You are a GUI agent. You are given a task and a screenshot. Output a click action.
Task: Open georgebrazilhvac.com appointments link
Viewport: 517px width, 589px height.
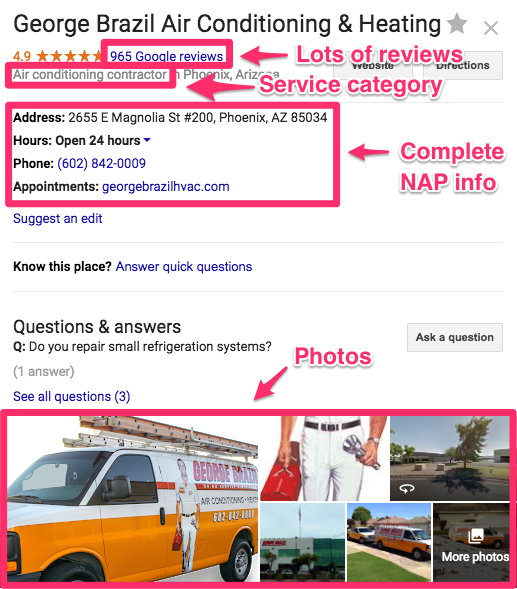pos(166,186)
